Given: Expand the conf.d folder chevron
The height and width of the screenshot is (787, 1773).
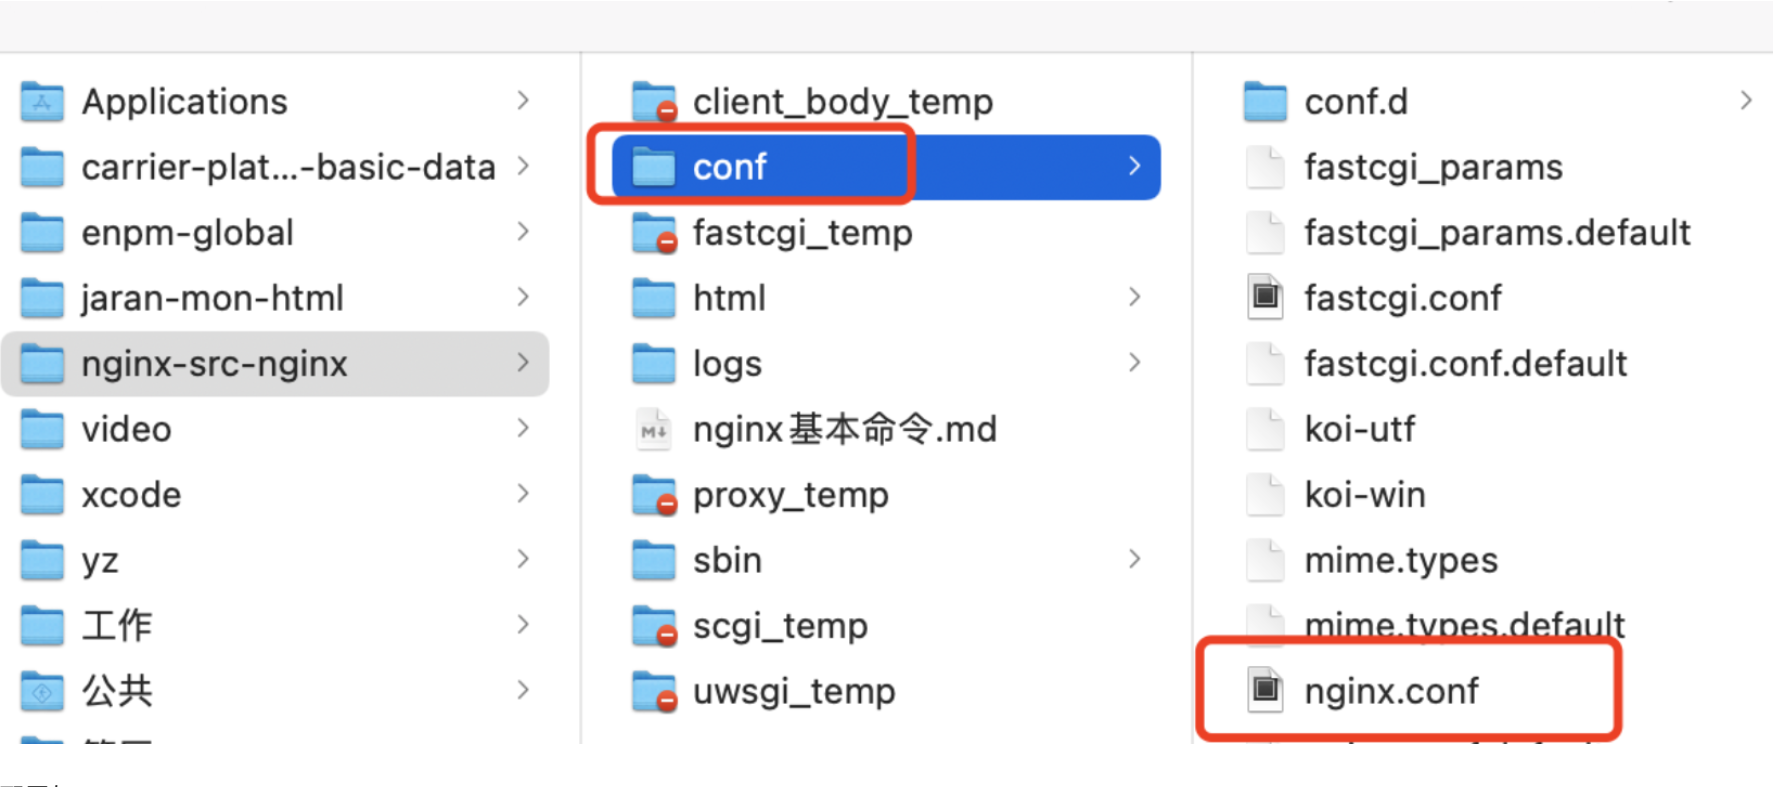Looking at the screenshot, I should 1745,101.
